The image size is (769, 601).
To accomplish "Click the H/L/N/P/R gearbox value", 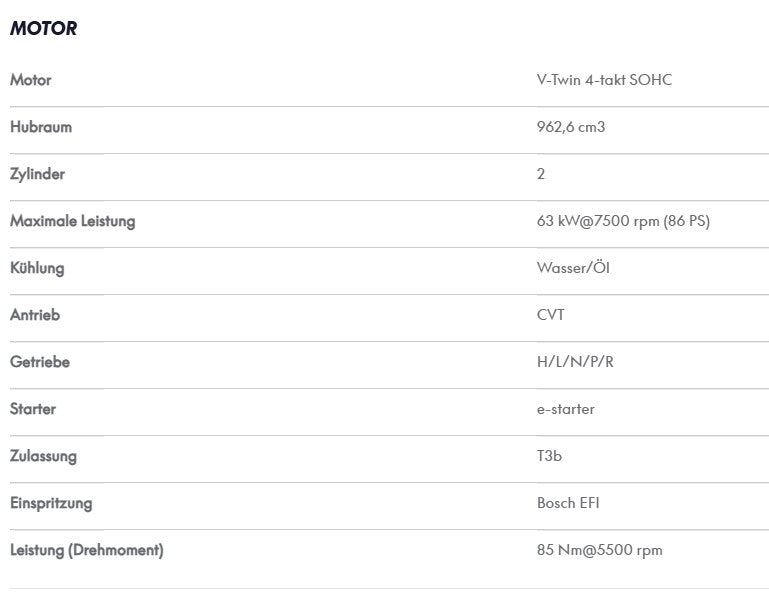I will tap(575, 362).
